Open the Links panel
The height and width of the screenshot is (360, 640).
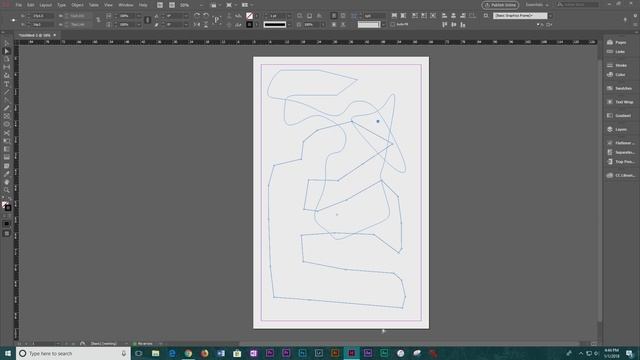click(616, 52)
